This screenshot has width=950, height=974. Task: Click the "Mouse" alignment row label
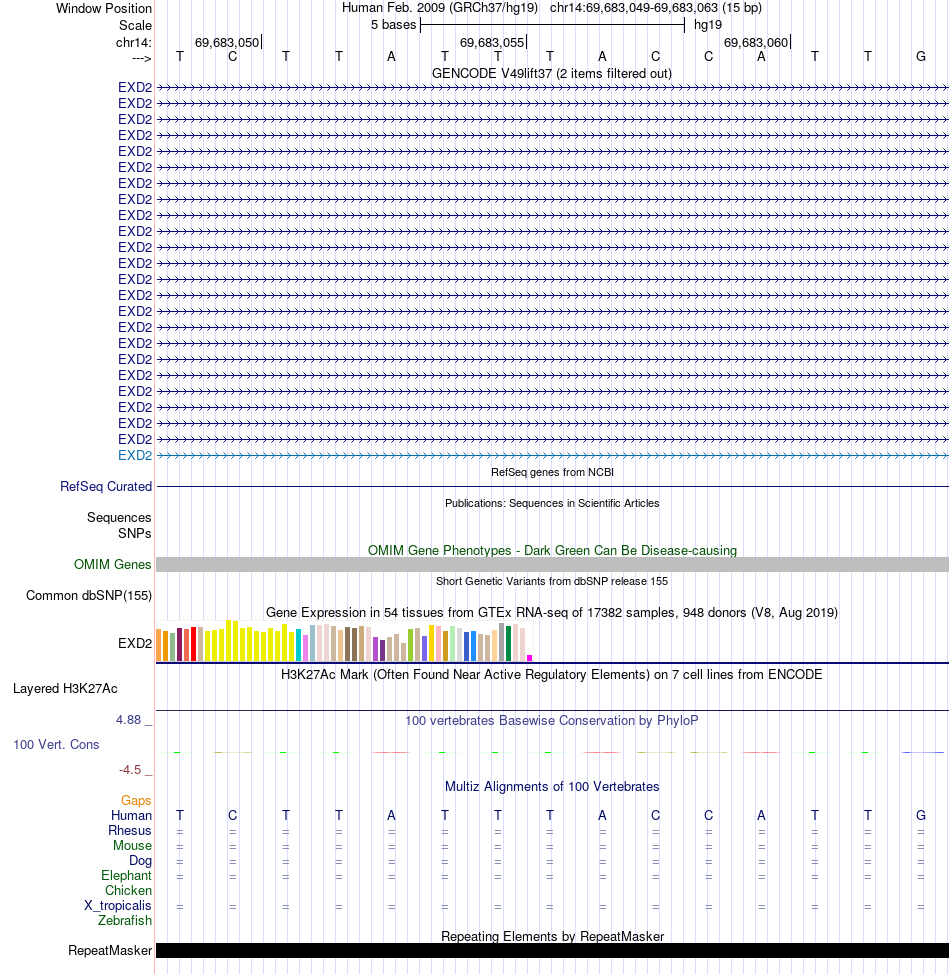coord(132,845)
